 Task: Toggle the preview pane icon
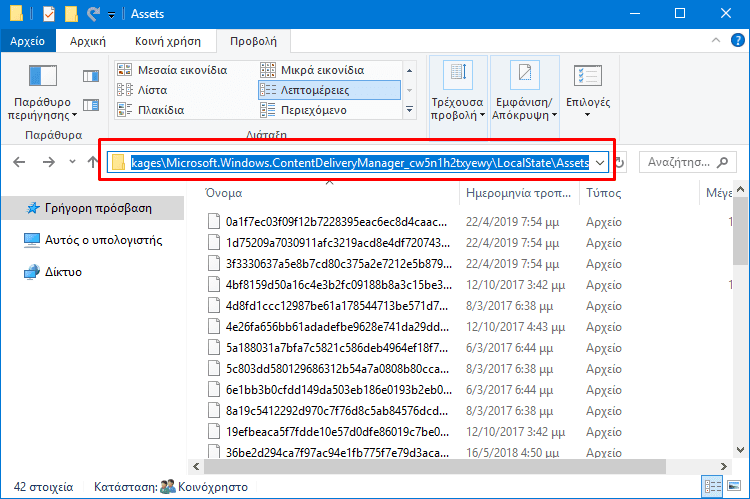(91, 76)
